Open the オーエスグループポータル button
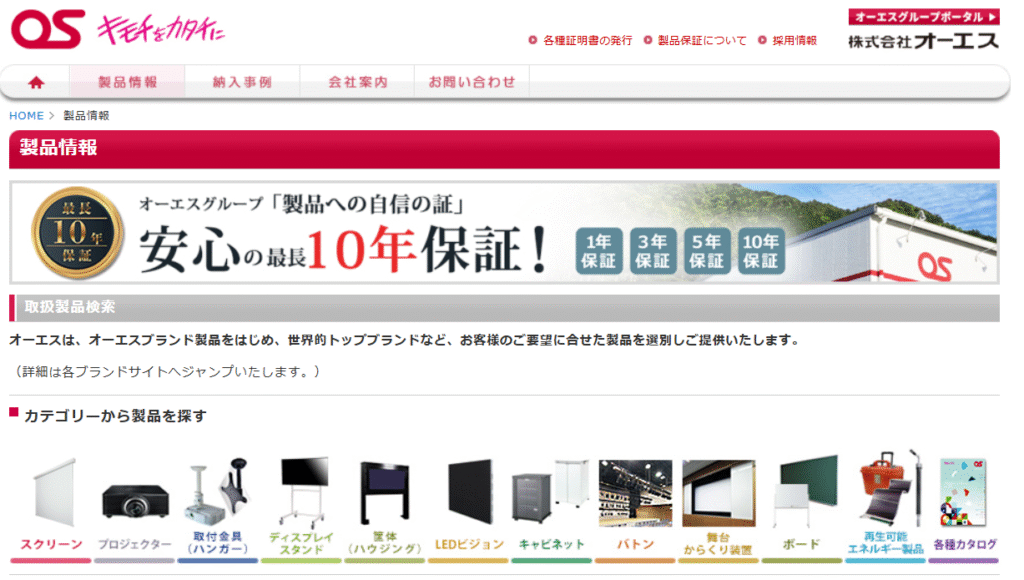This screenshot has width=1024, height=580. click(x=923, y=17)
